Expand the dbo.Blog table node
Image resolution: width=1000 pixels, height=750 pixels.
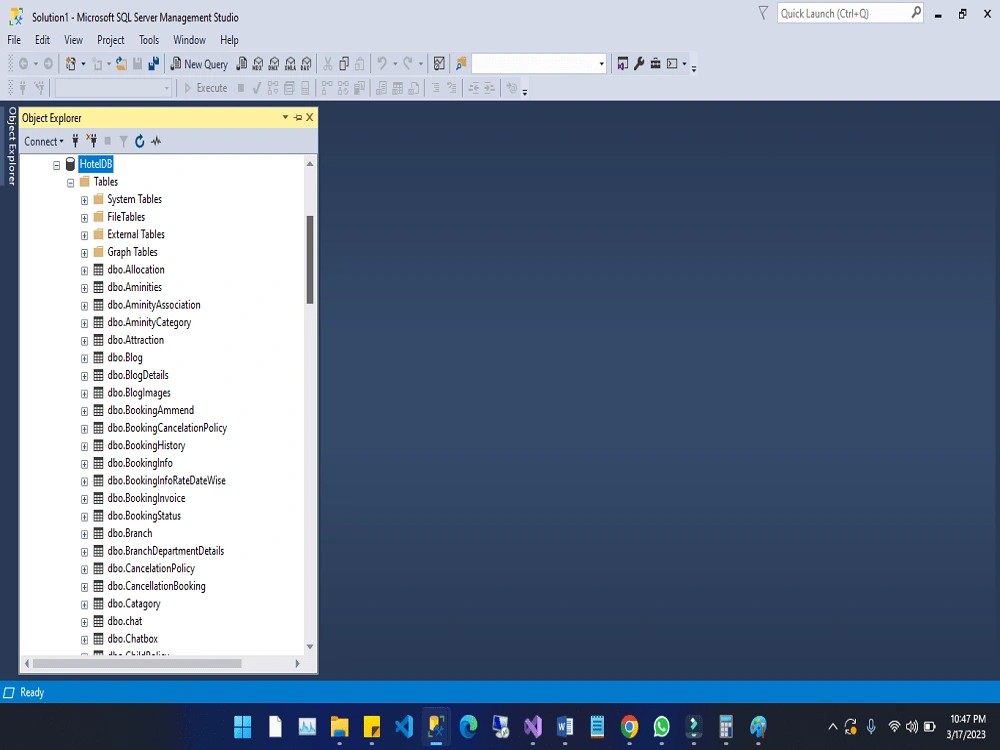click(84, 358)
